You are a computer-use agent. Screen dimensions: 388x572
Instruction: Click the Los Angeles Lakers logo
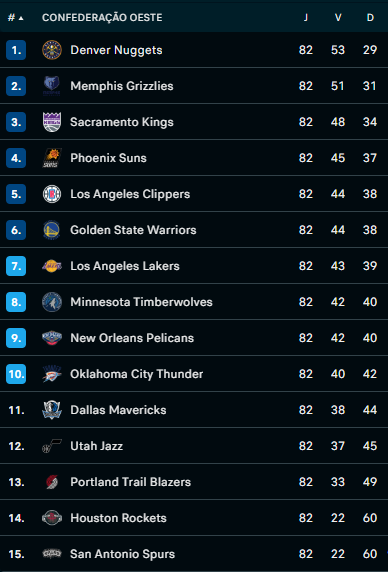point(52,266)
